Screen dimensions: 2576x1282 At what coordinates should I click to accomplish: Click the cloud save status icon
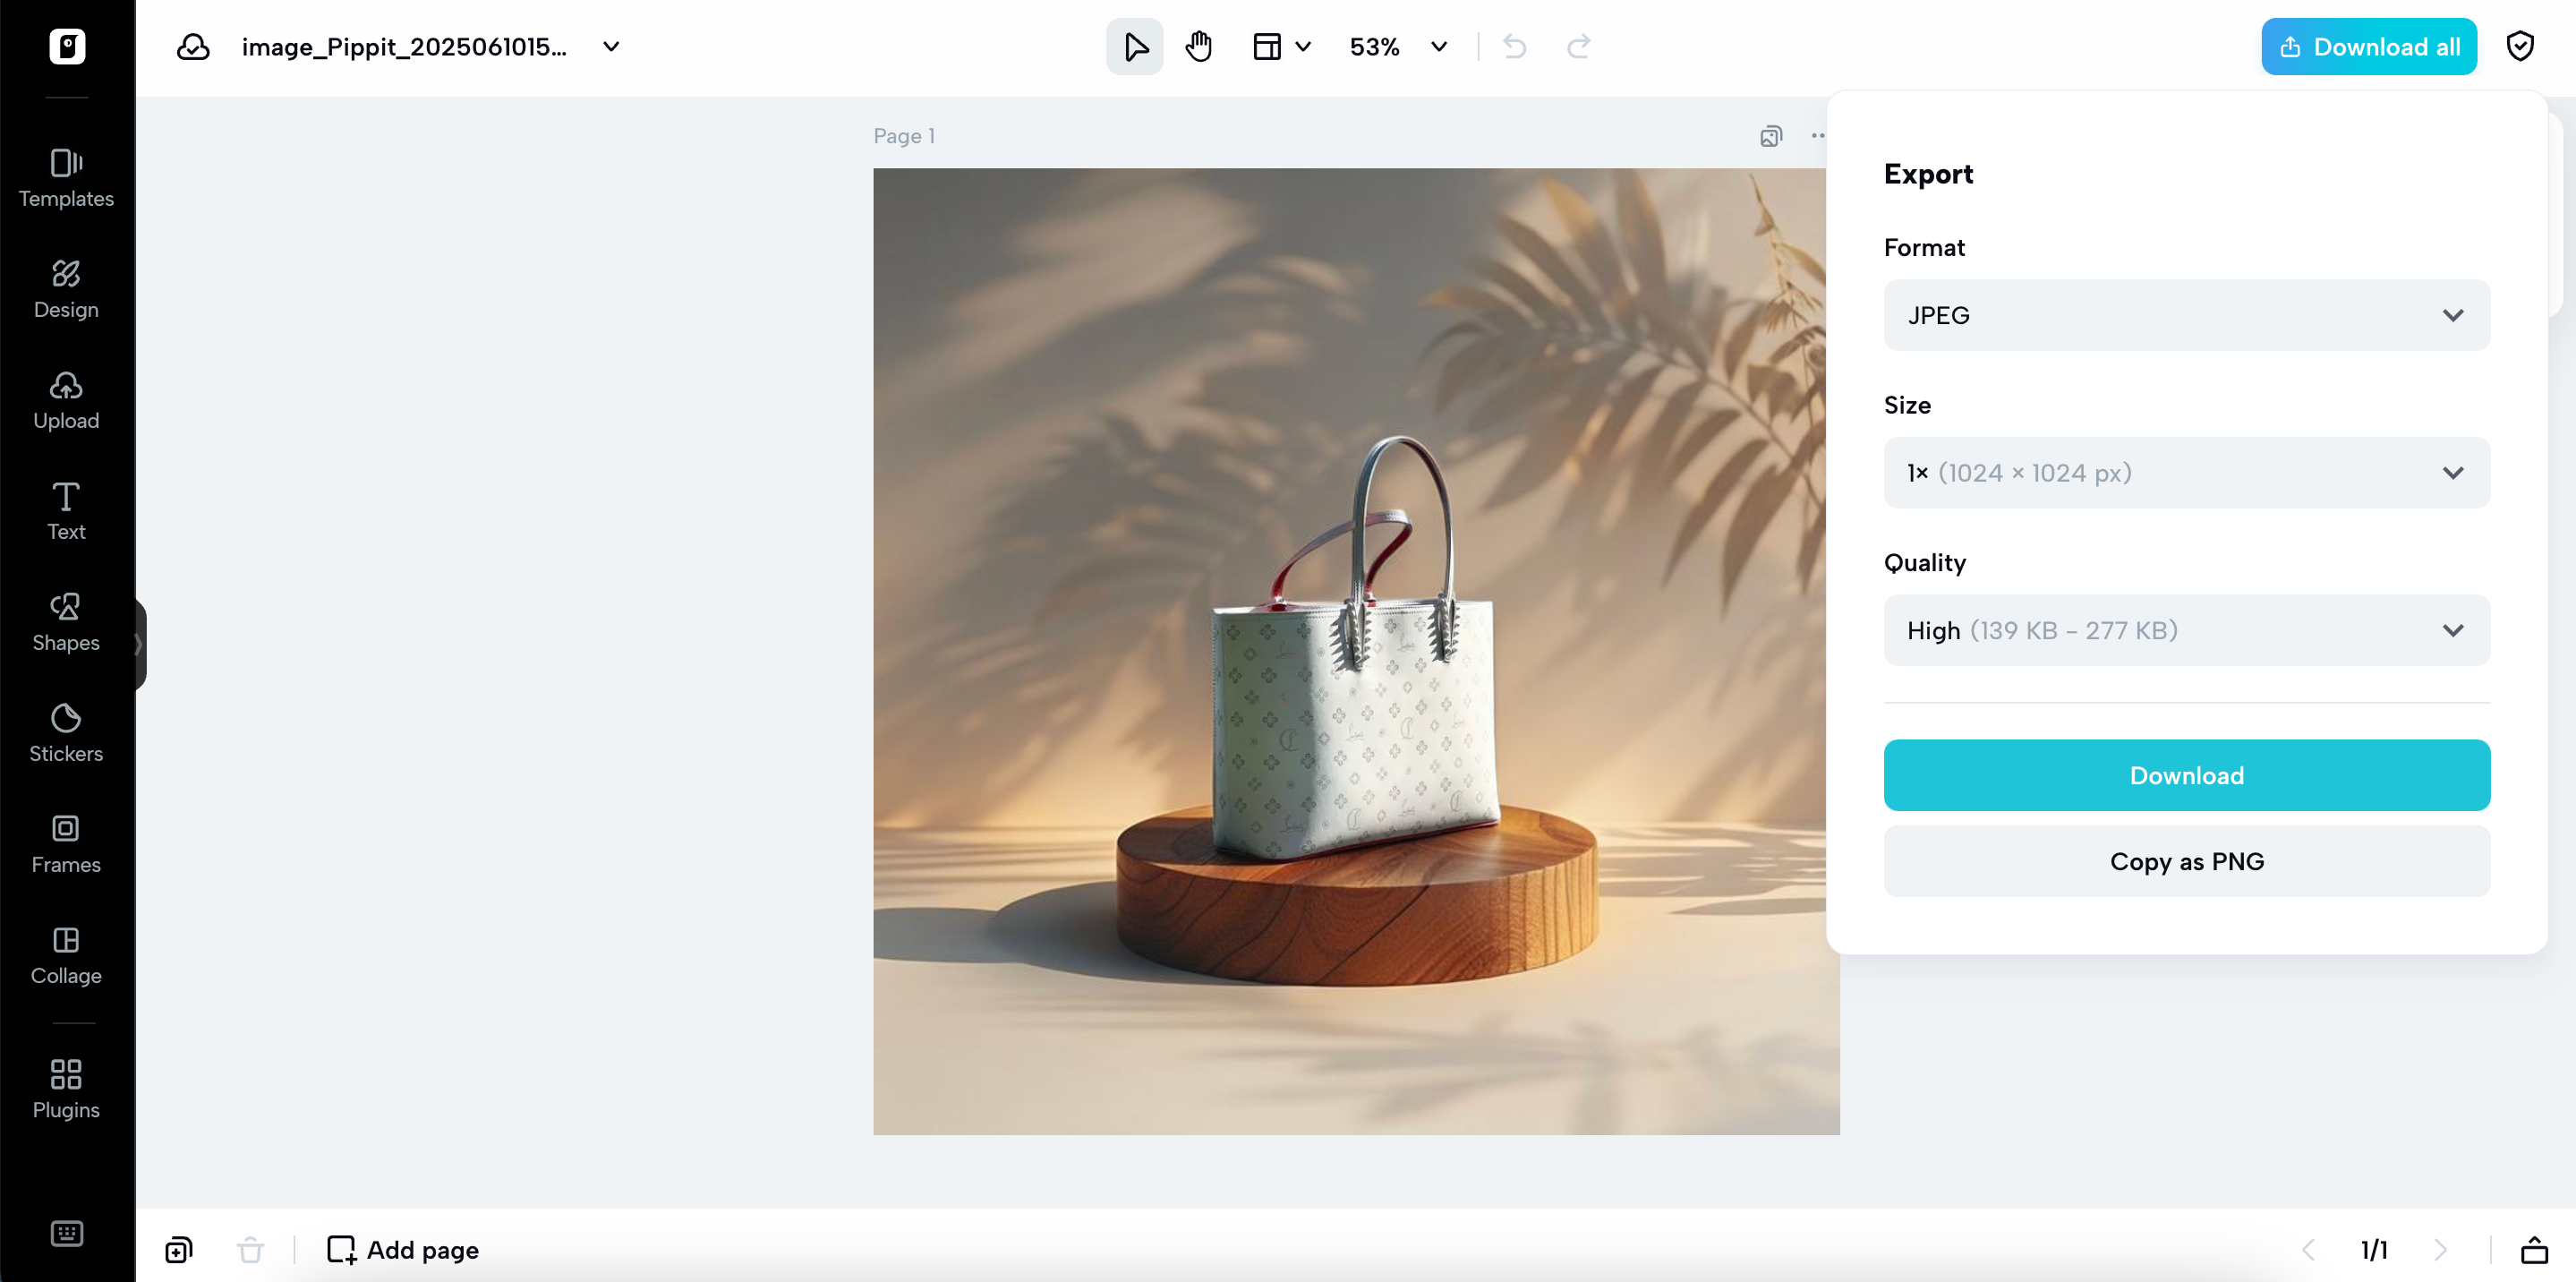pyautogui.click(x=193, y=47)
